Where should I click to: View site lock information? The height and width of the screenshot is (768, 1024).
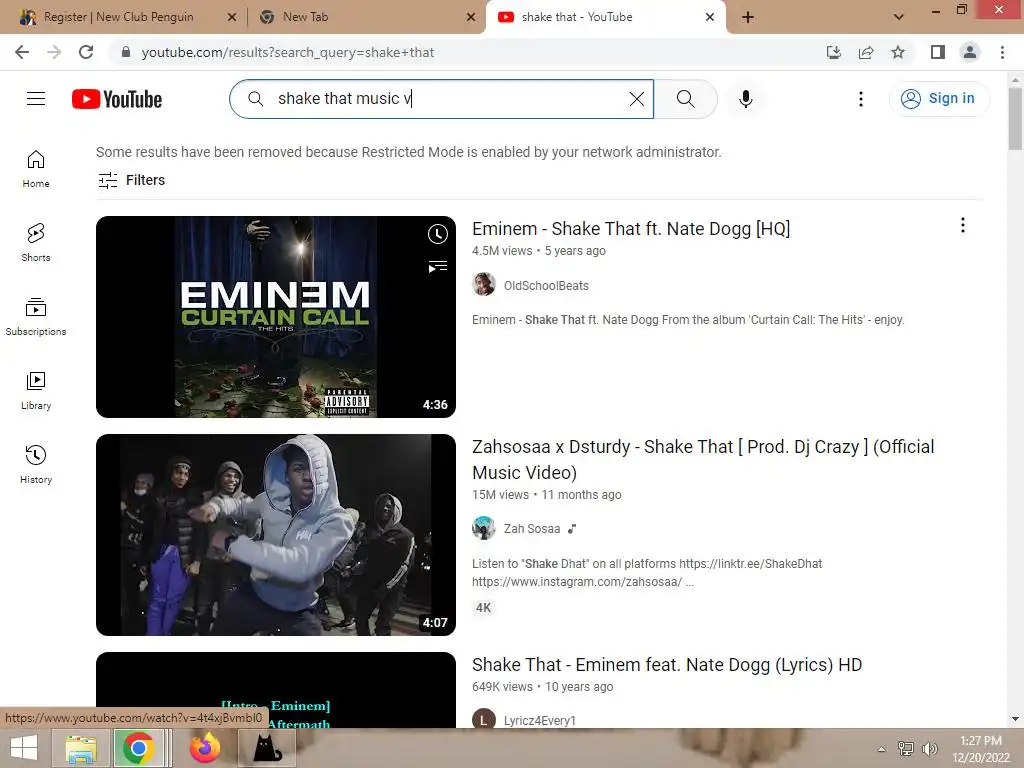pyautogui.click(x=126, y=52)
